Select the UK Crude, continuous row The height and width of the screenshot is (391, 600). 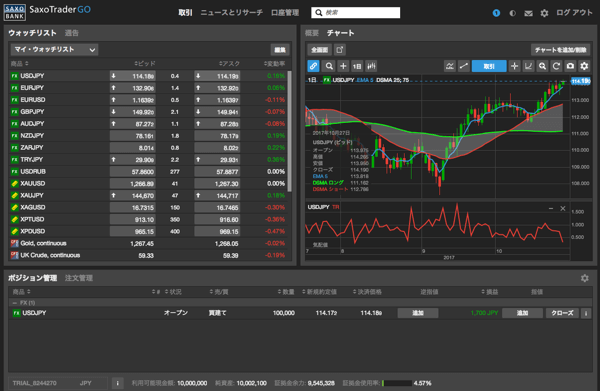148,255
